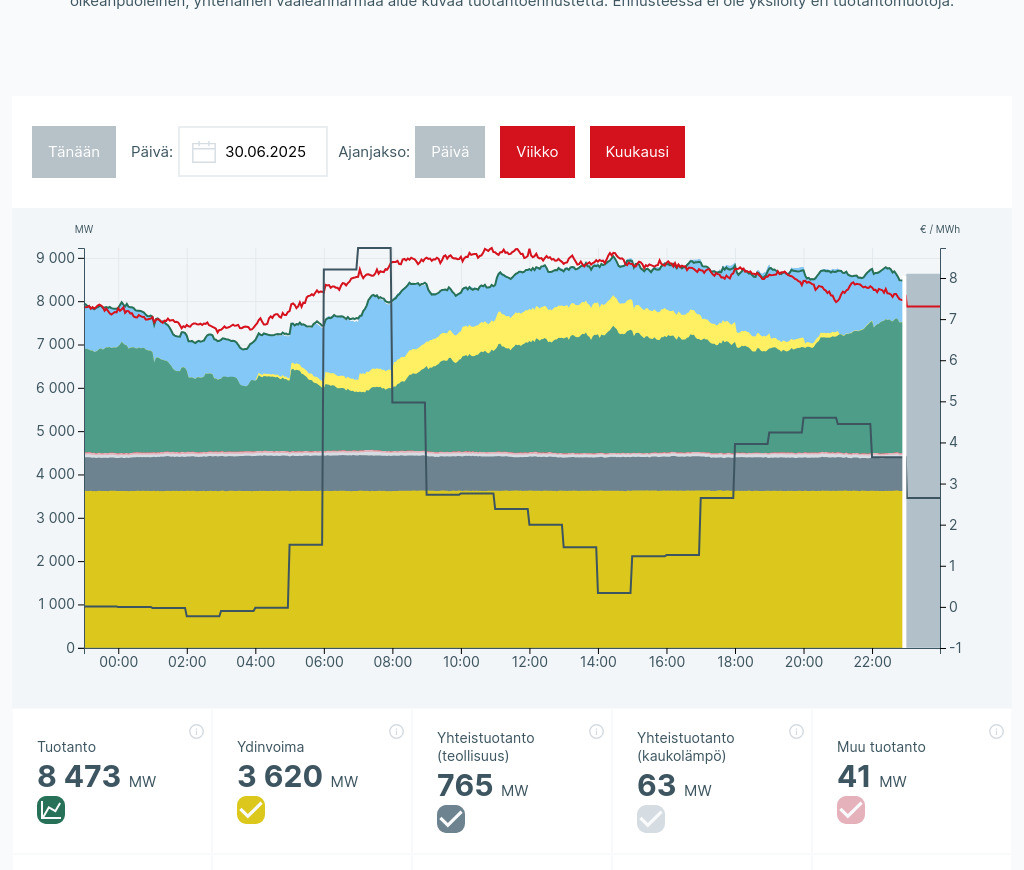Open info icon for Tuotanto card

click(x=196, y=731)
